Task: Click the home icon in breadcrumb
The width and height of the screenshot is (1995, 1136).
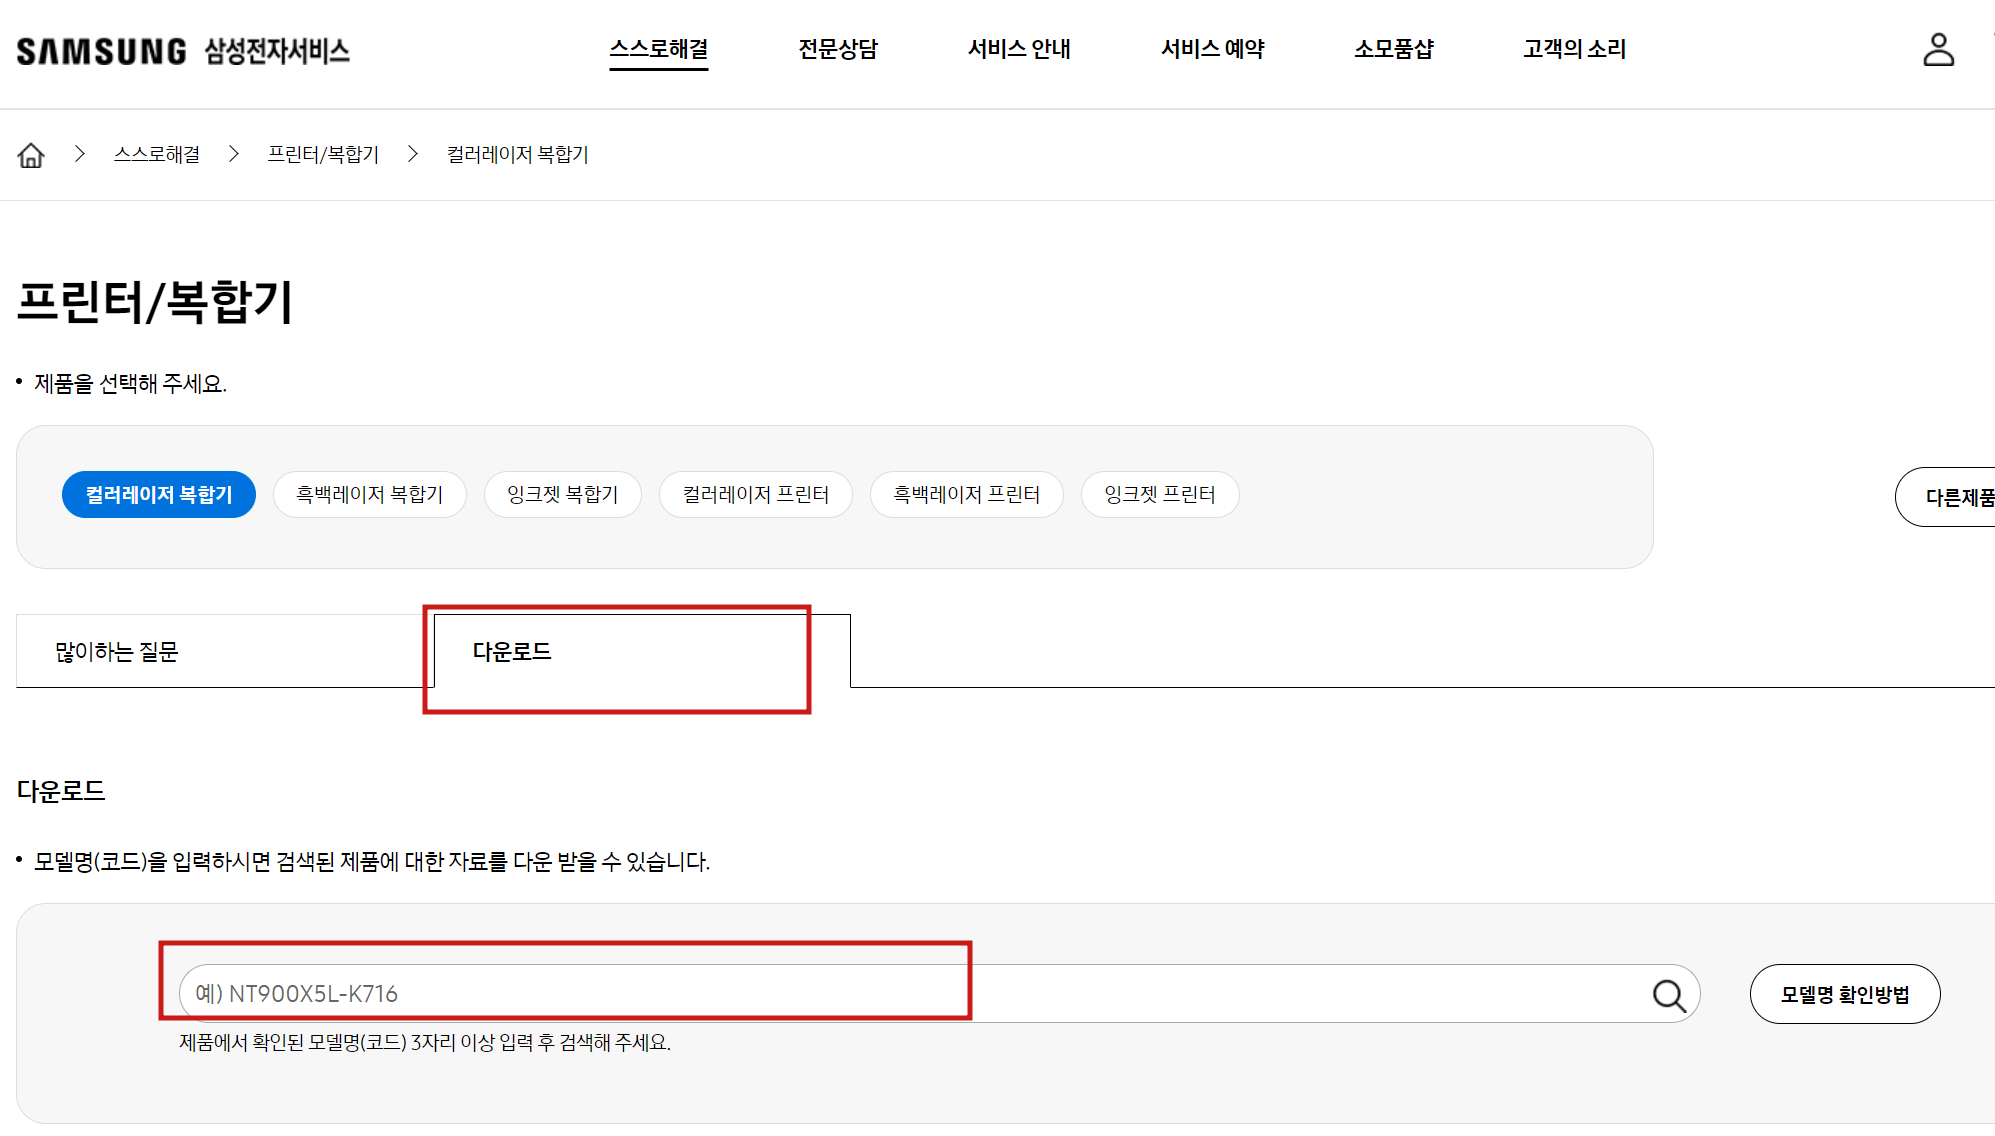Action: pyautogui.click(x=31, y=155)
